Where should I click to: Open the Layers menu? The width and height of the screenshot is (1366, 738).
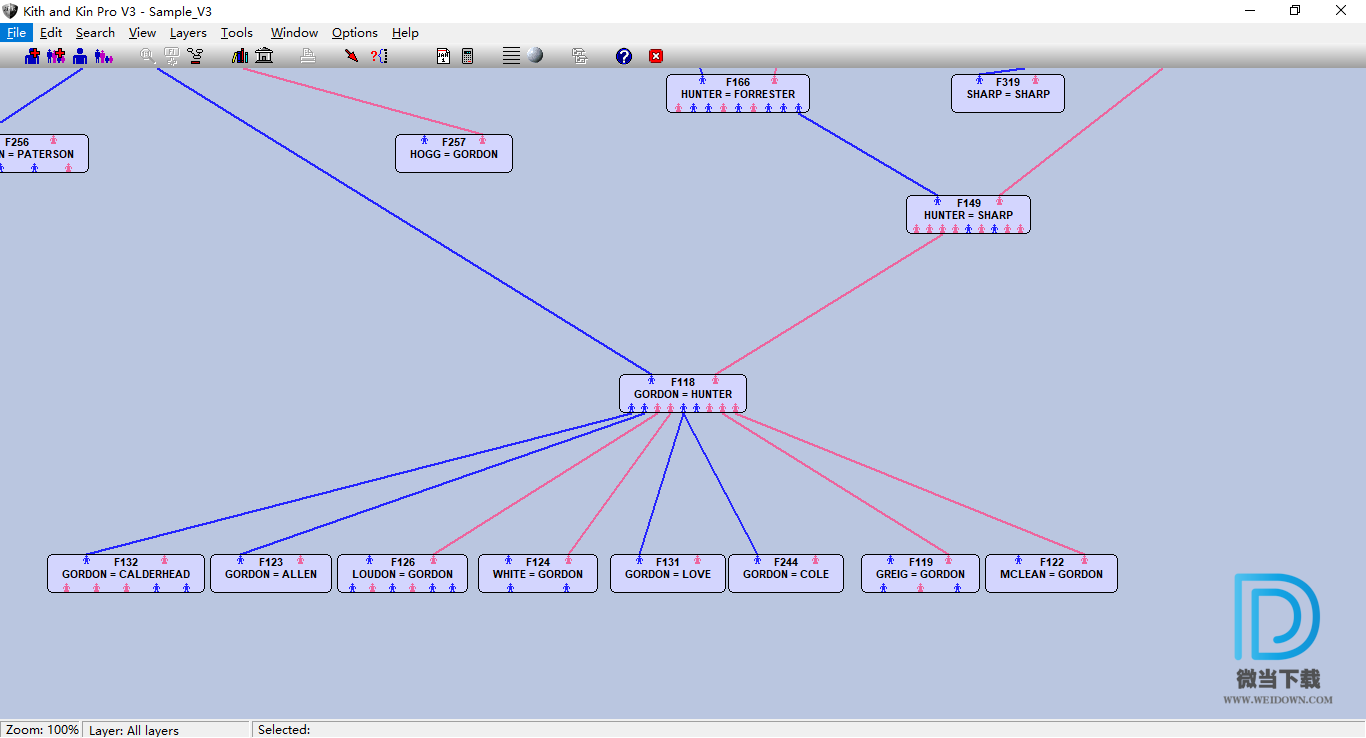[188, 33]
